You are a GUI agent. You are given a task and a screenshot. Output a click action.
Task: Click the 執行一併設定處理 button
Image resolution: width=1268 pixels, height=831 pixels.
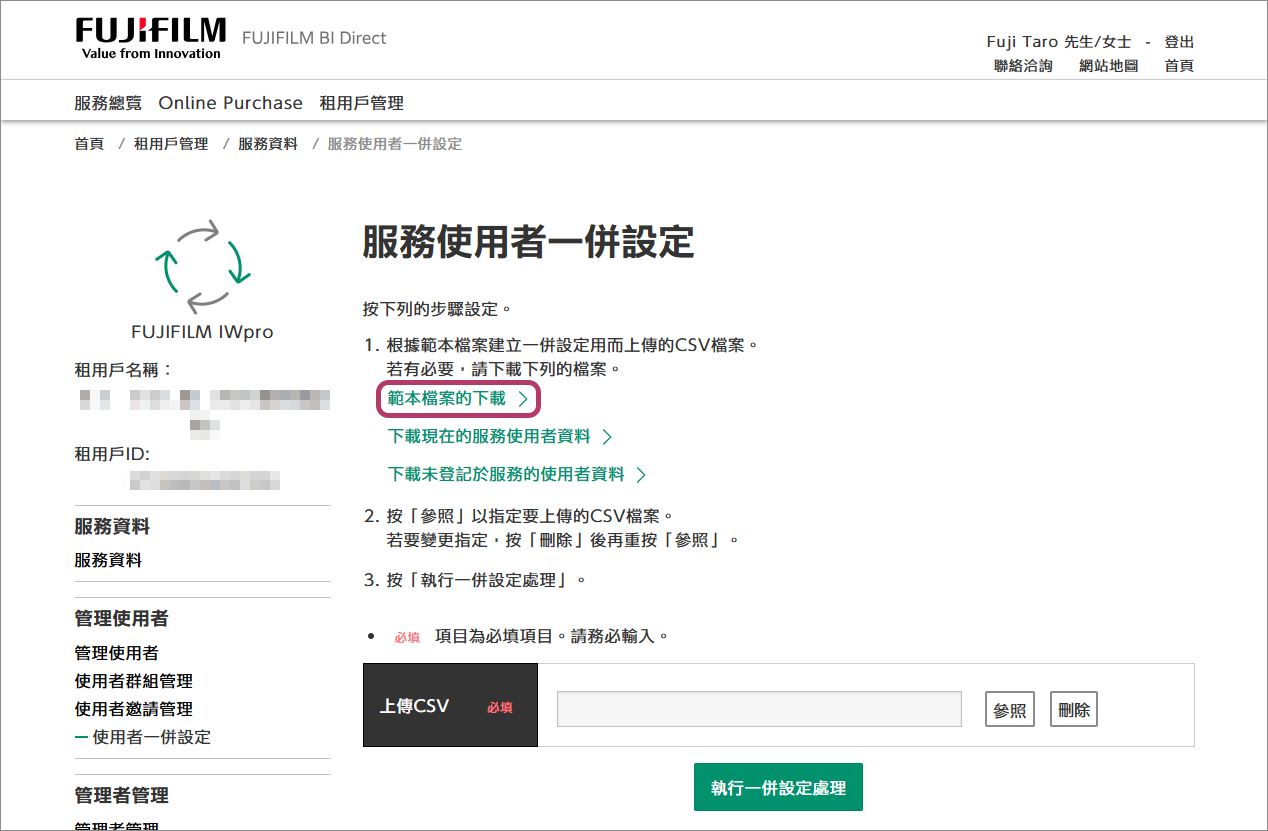click(x=778, y=787)
